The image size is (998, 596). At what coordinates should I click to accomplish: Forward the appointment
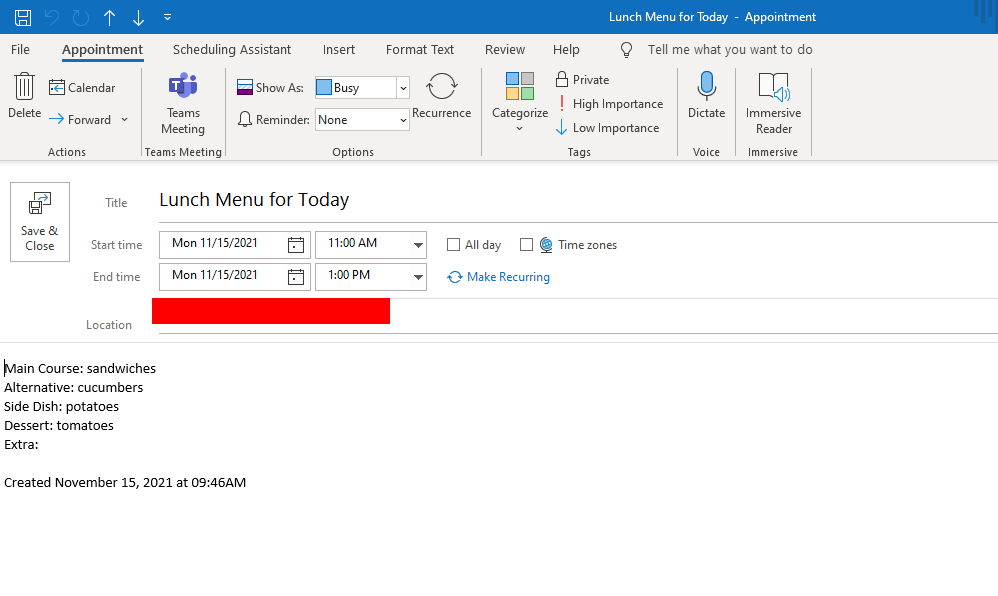tap(80, 120)
